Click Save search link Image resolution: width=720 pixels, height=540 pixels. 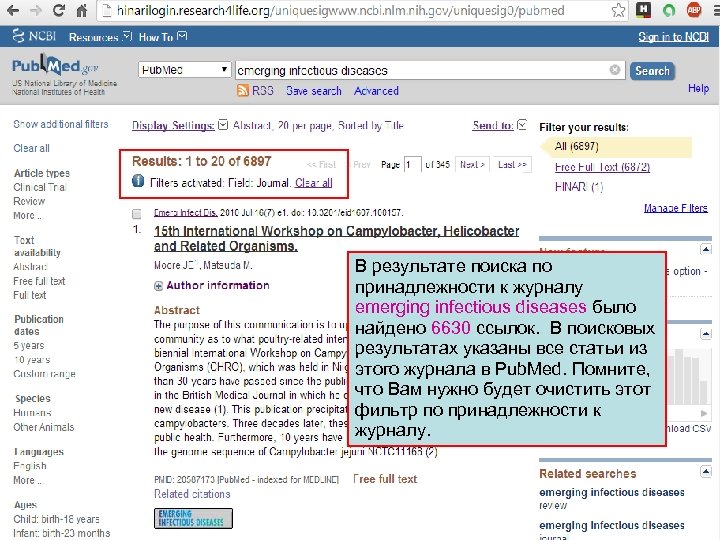click(314, 91)
